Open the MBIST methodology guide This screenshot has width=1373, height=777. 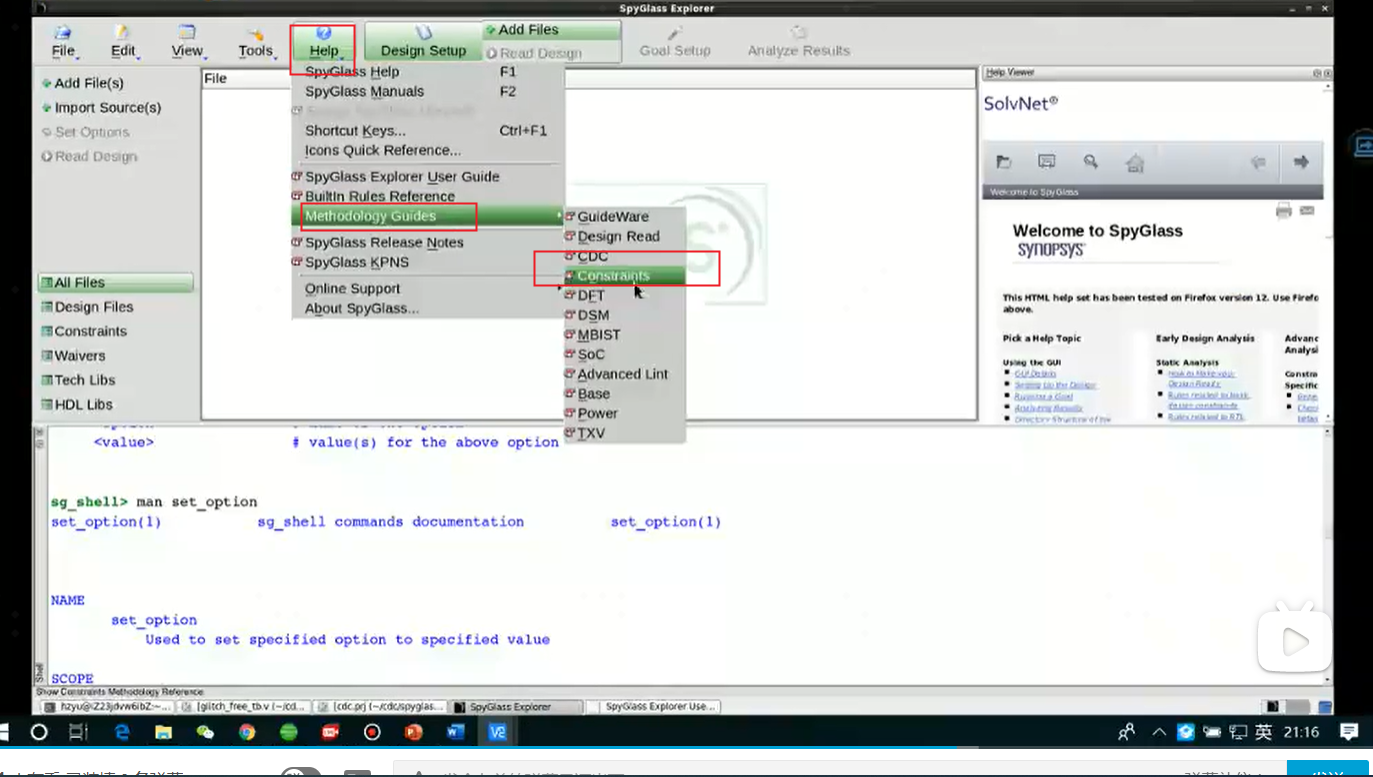click(623, 335)
